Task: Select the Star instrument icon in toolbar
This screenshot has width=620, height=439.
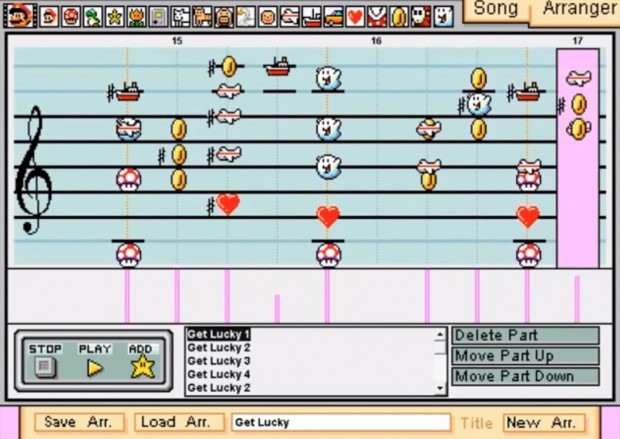Action: (115, 17)
